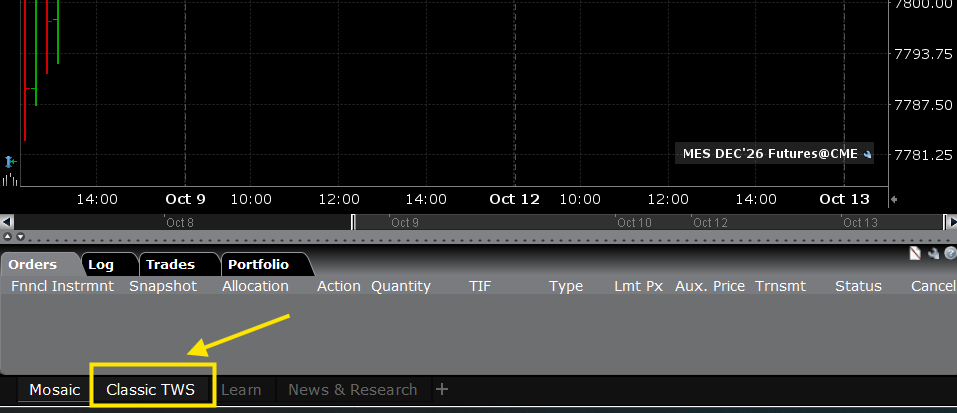Click the Oct 8 area of the timeline scrollbar
957x413 pixels.
click(x=180, y=223)
